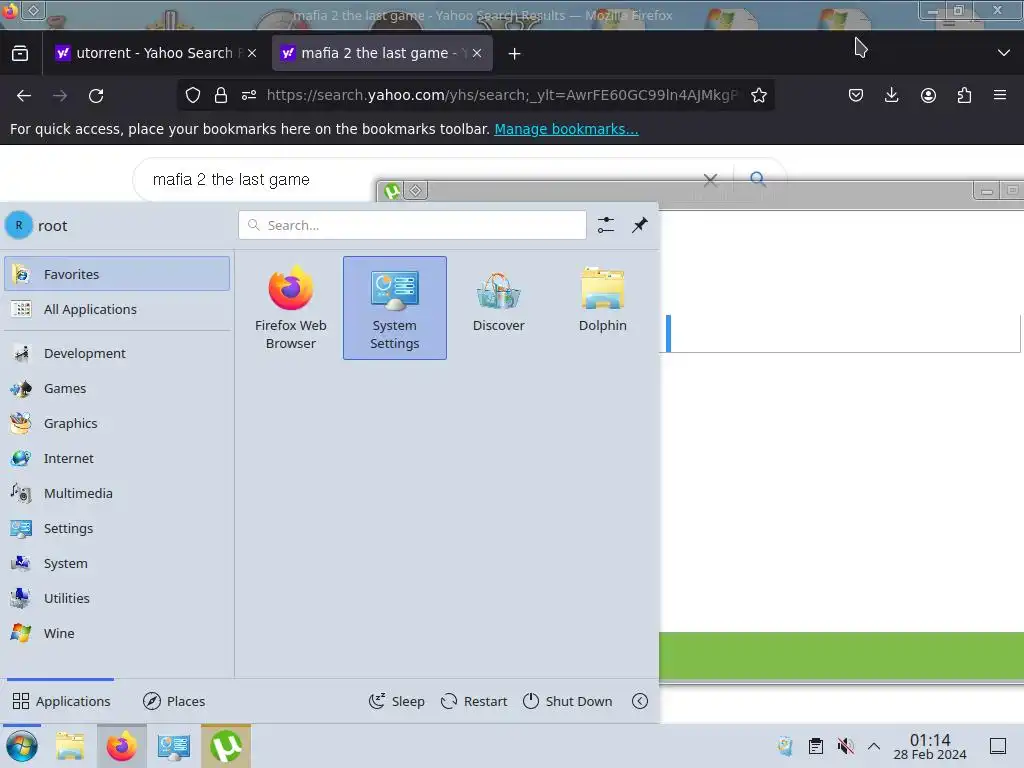Open Firefox account menu
This screenshot has width=1024, height=768.
pos(928,95)
